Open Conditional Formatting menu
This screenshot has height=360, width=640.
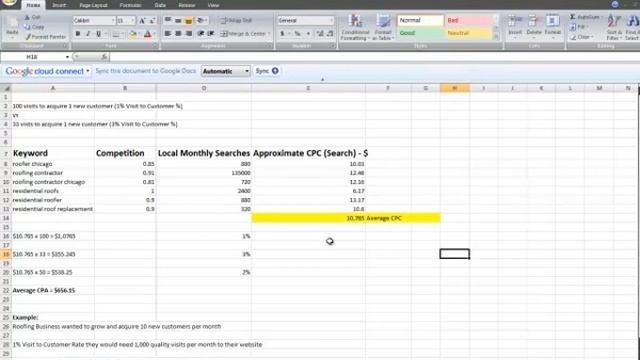coord(355,27)
